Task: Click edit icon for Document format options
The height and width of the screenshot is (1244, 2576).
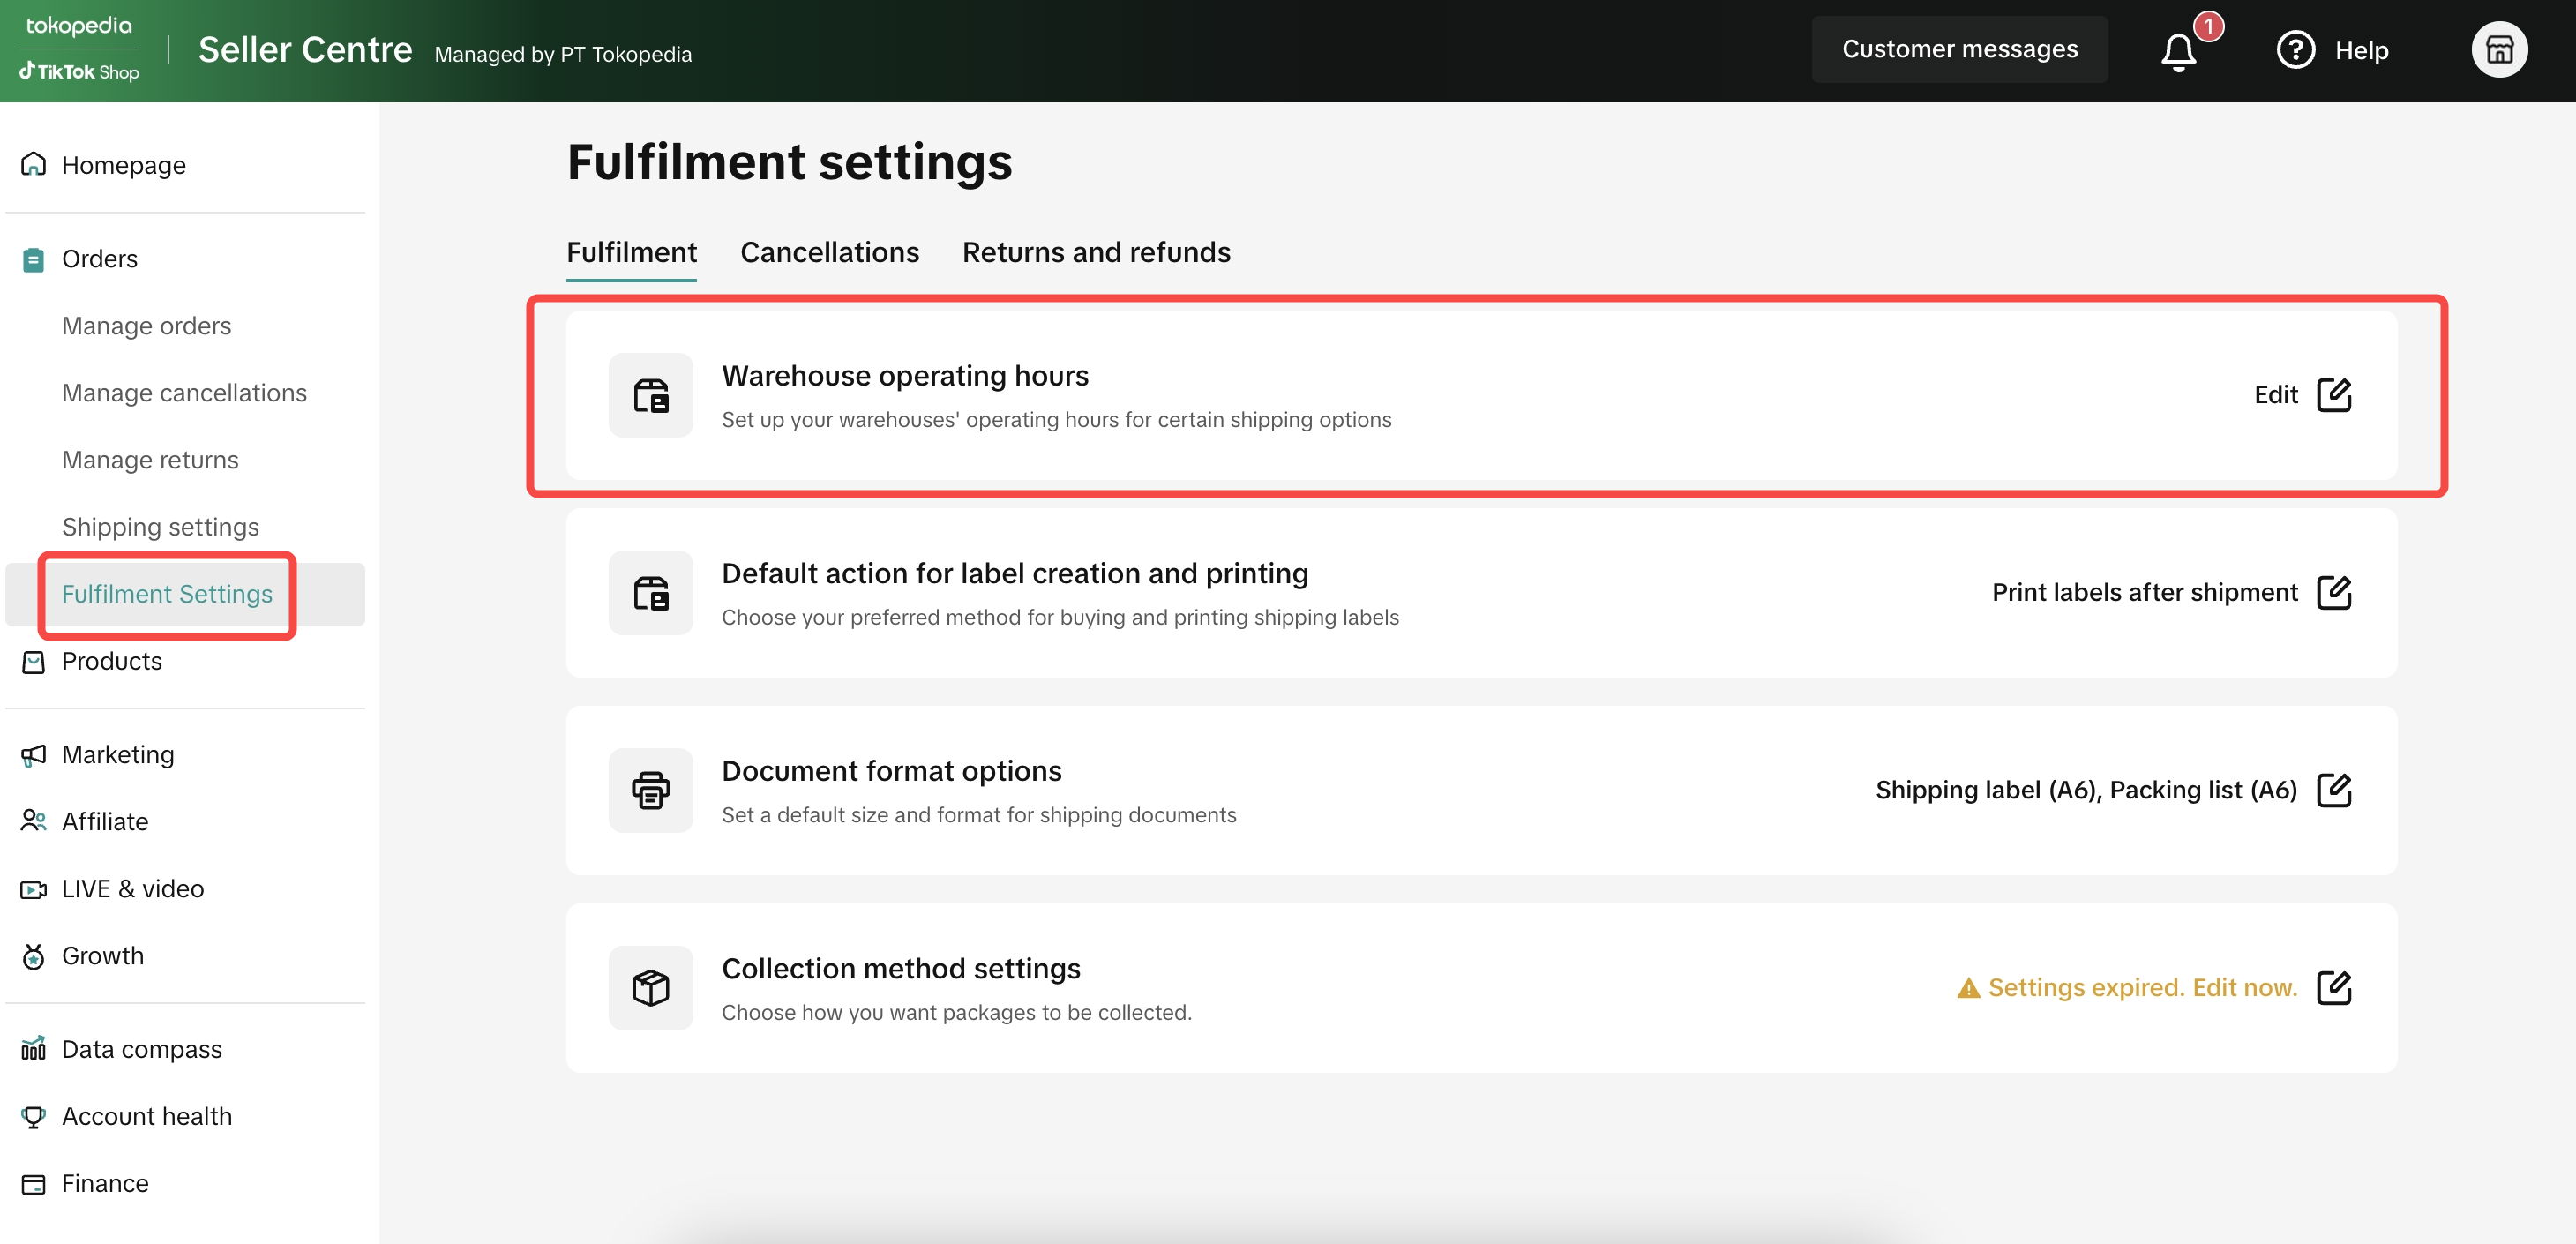Action: 2333,790
